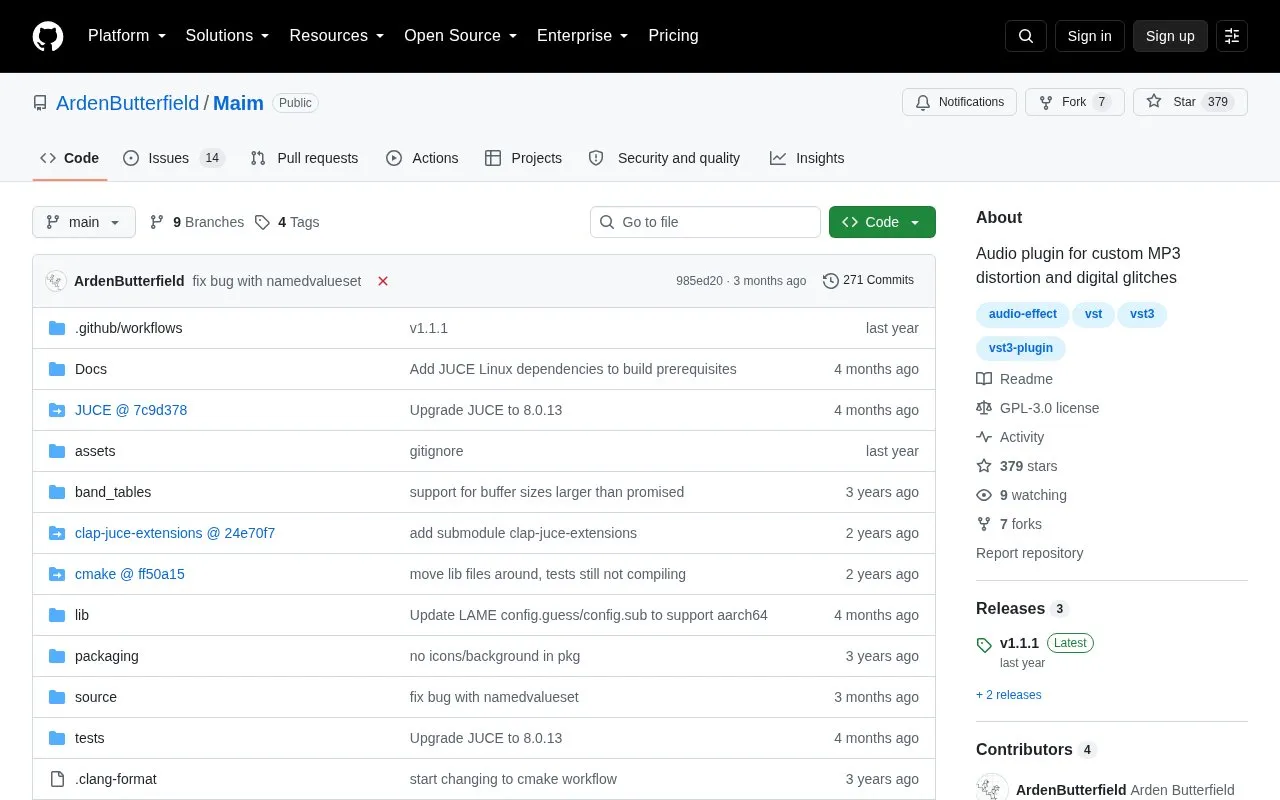The height and width of the screenshot is (800, 1280).
Task: Click the vst3-plugin topic tag
Action: pos(1020,348)
